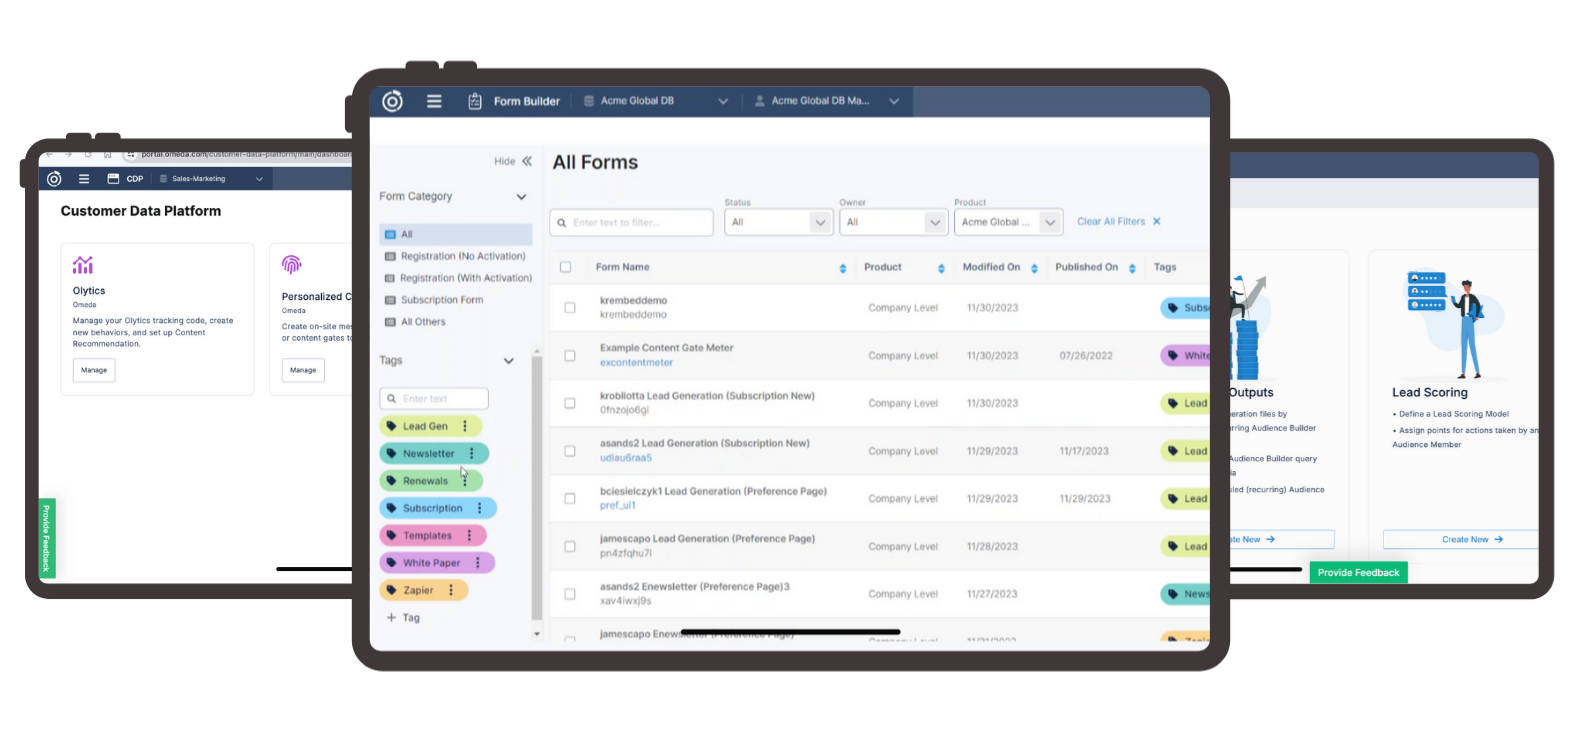Check the krobilotta Lead Generation row
Image resolution: width=1575 pixels, height=731 pixels.
(570, 404)
